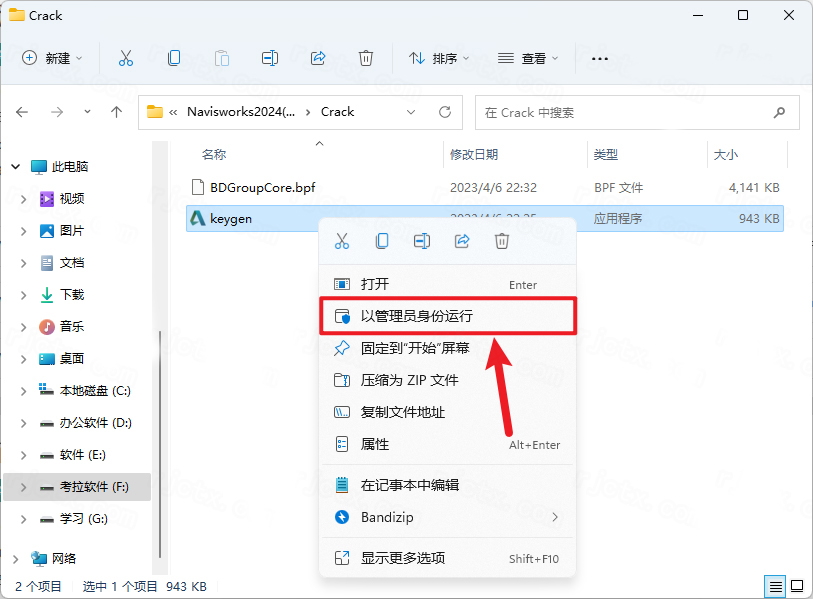Select 下载 in the navigation pane
The height and width of the screenshot is (599, 813).
pyautogui.click(x=72, y=295)
